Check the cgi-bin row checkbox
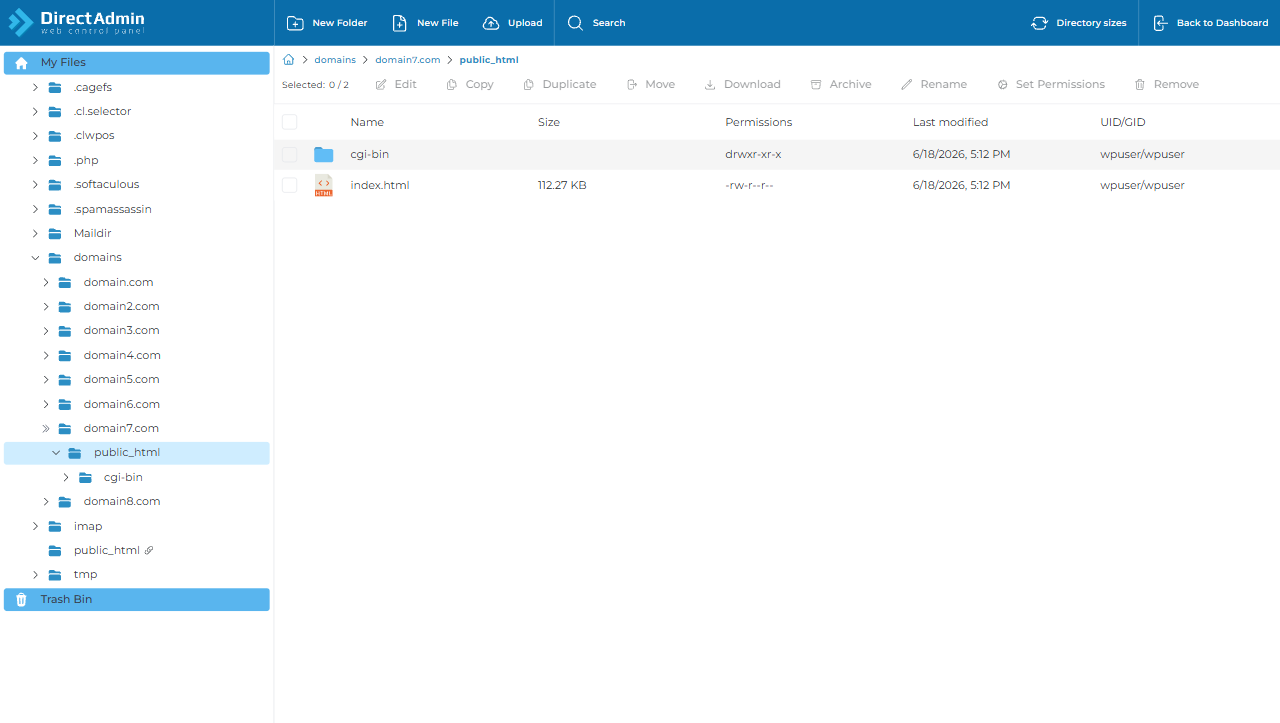 click(x=289, y=155)
